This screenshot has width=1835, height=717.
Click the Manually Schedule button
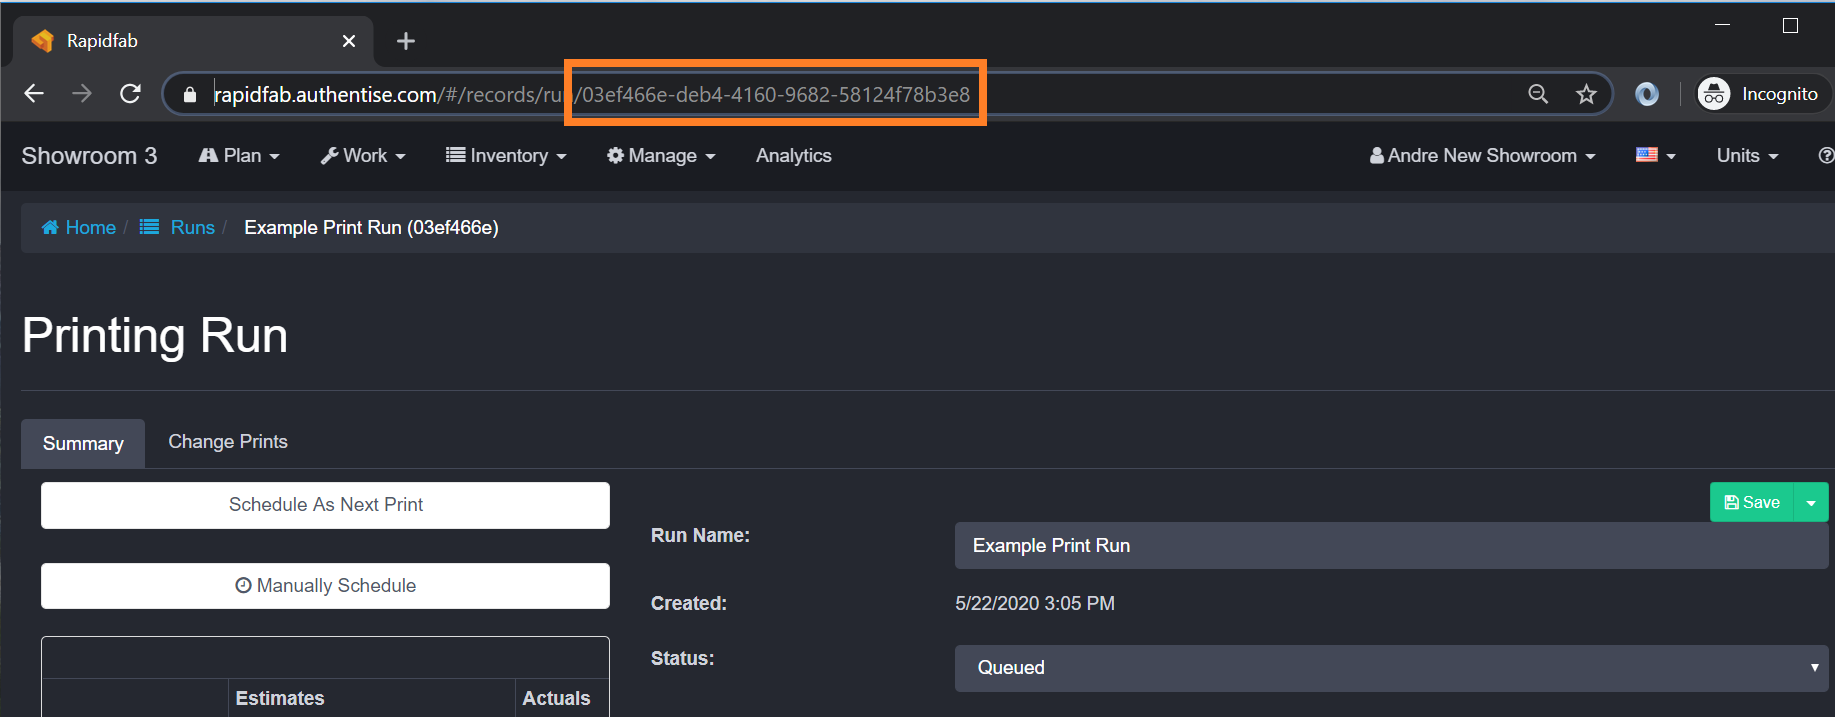point(325,586)
